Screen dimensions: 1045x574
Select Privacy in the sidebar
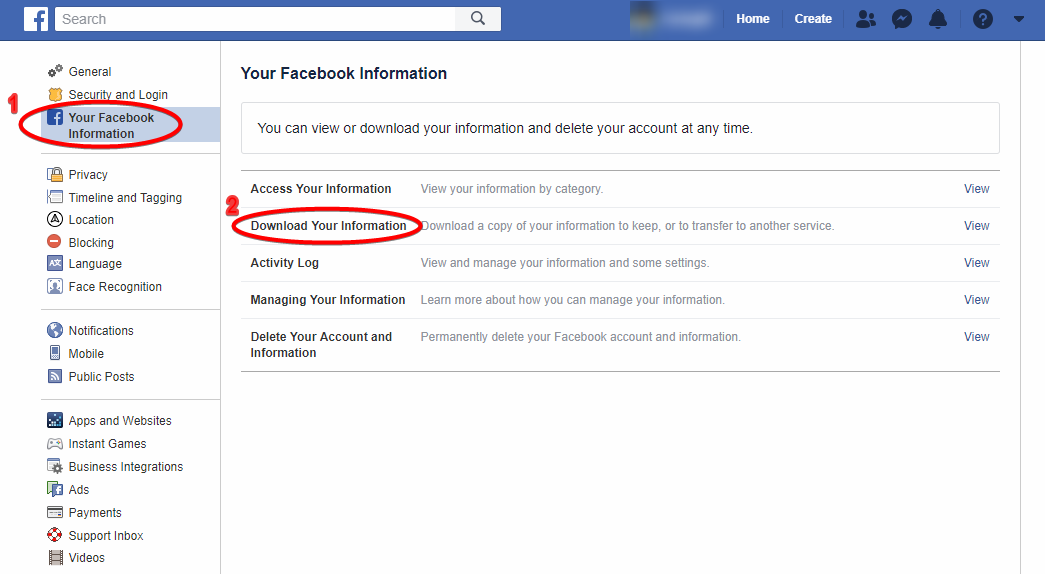coord(88,175)
